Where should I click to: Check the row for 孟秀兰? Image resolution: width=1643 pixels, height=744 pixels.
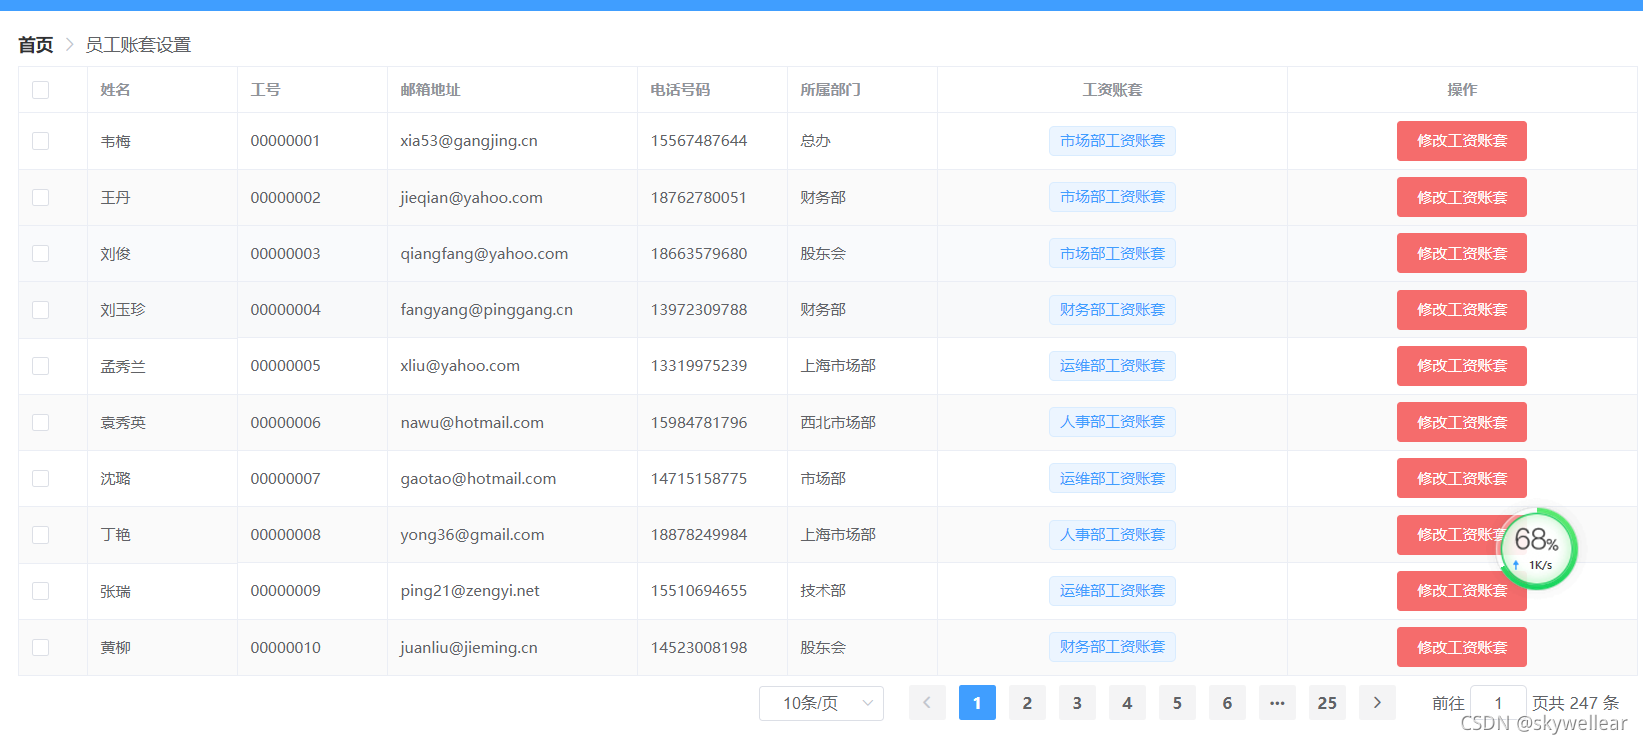pos(41,366)
